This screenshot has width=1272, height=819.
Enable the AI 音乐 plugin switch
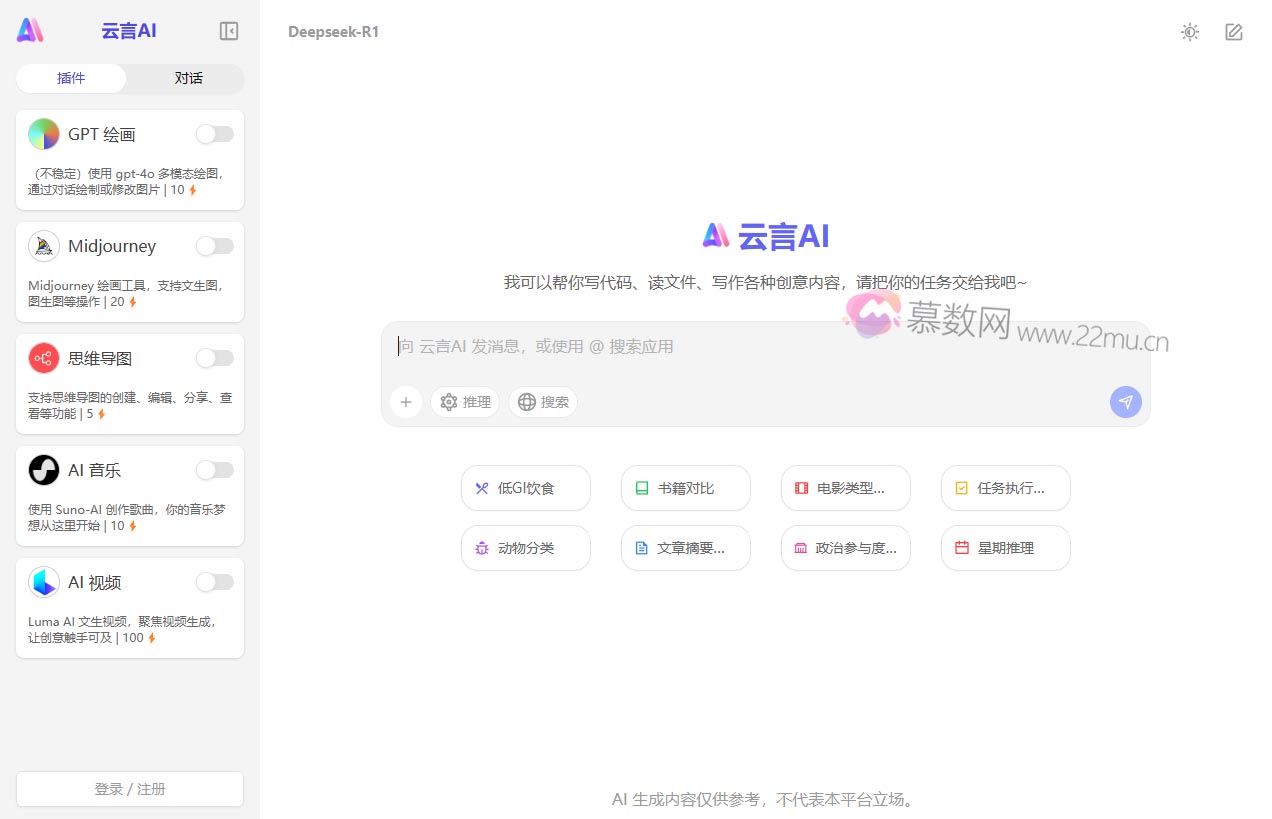point(214,469)
